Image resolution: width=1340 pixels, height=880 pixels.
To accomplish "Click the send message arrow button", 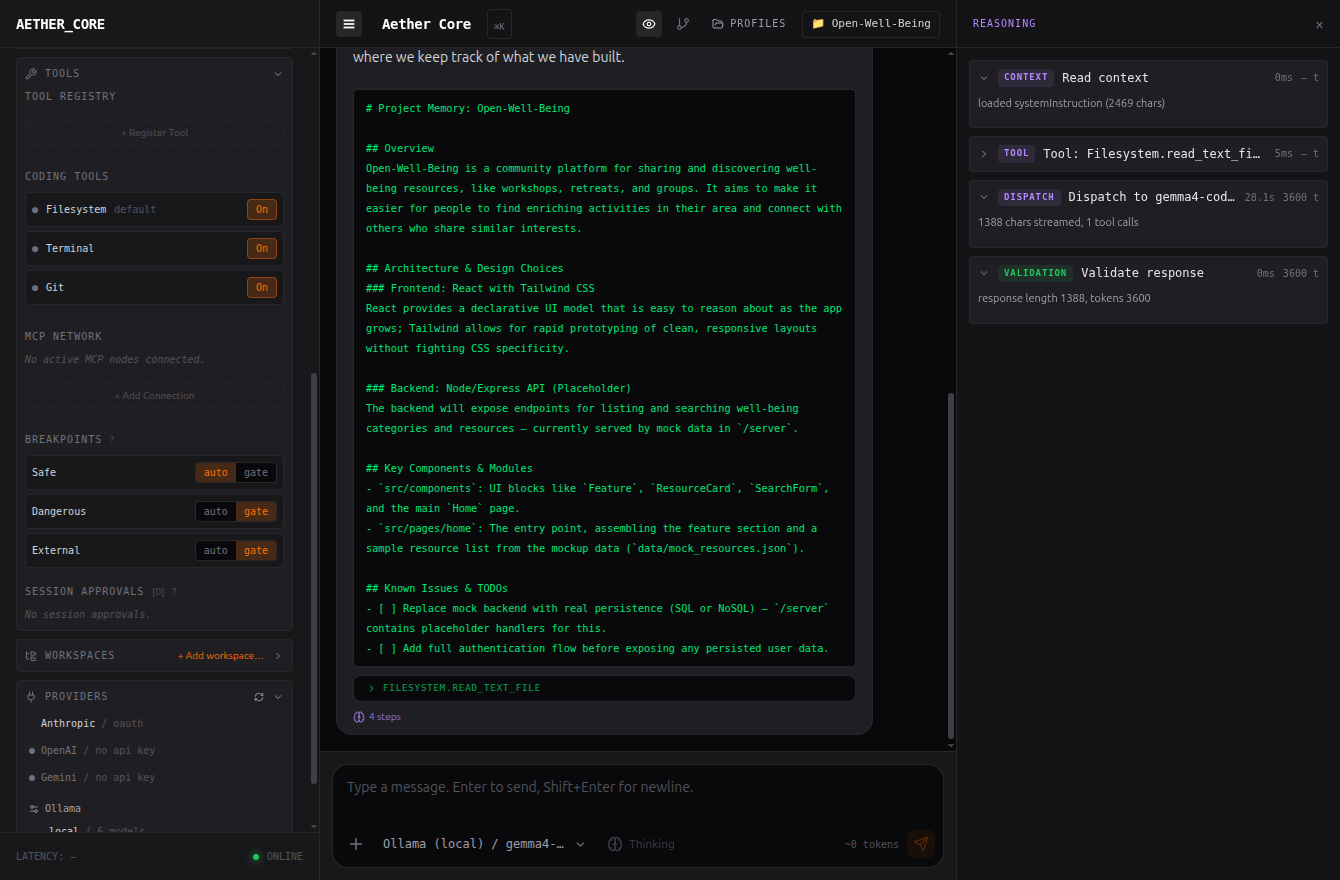I will (921, 844).
